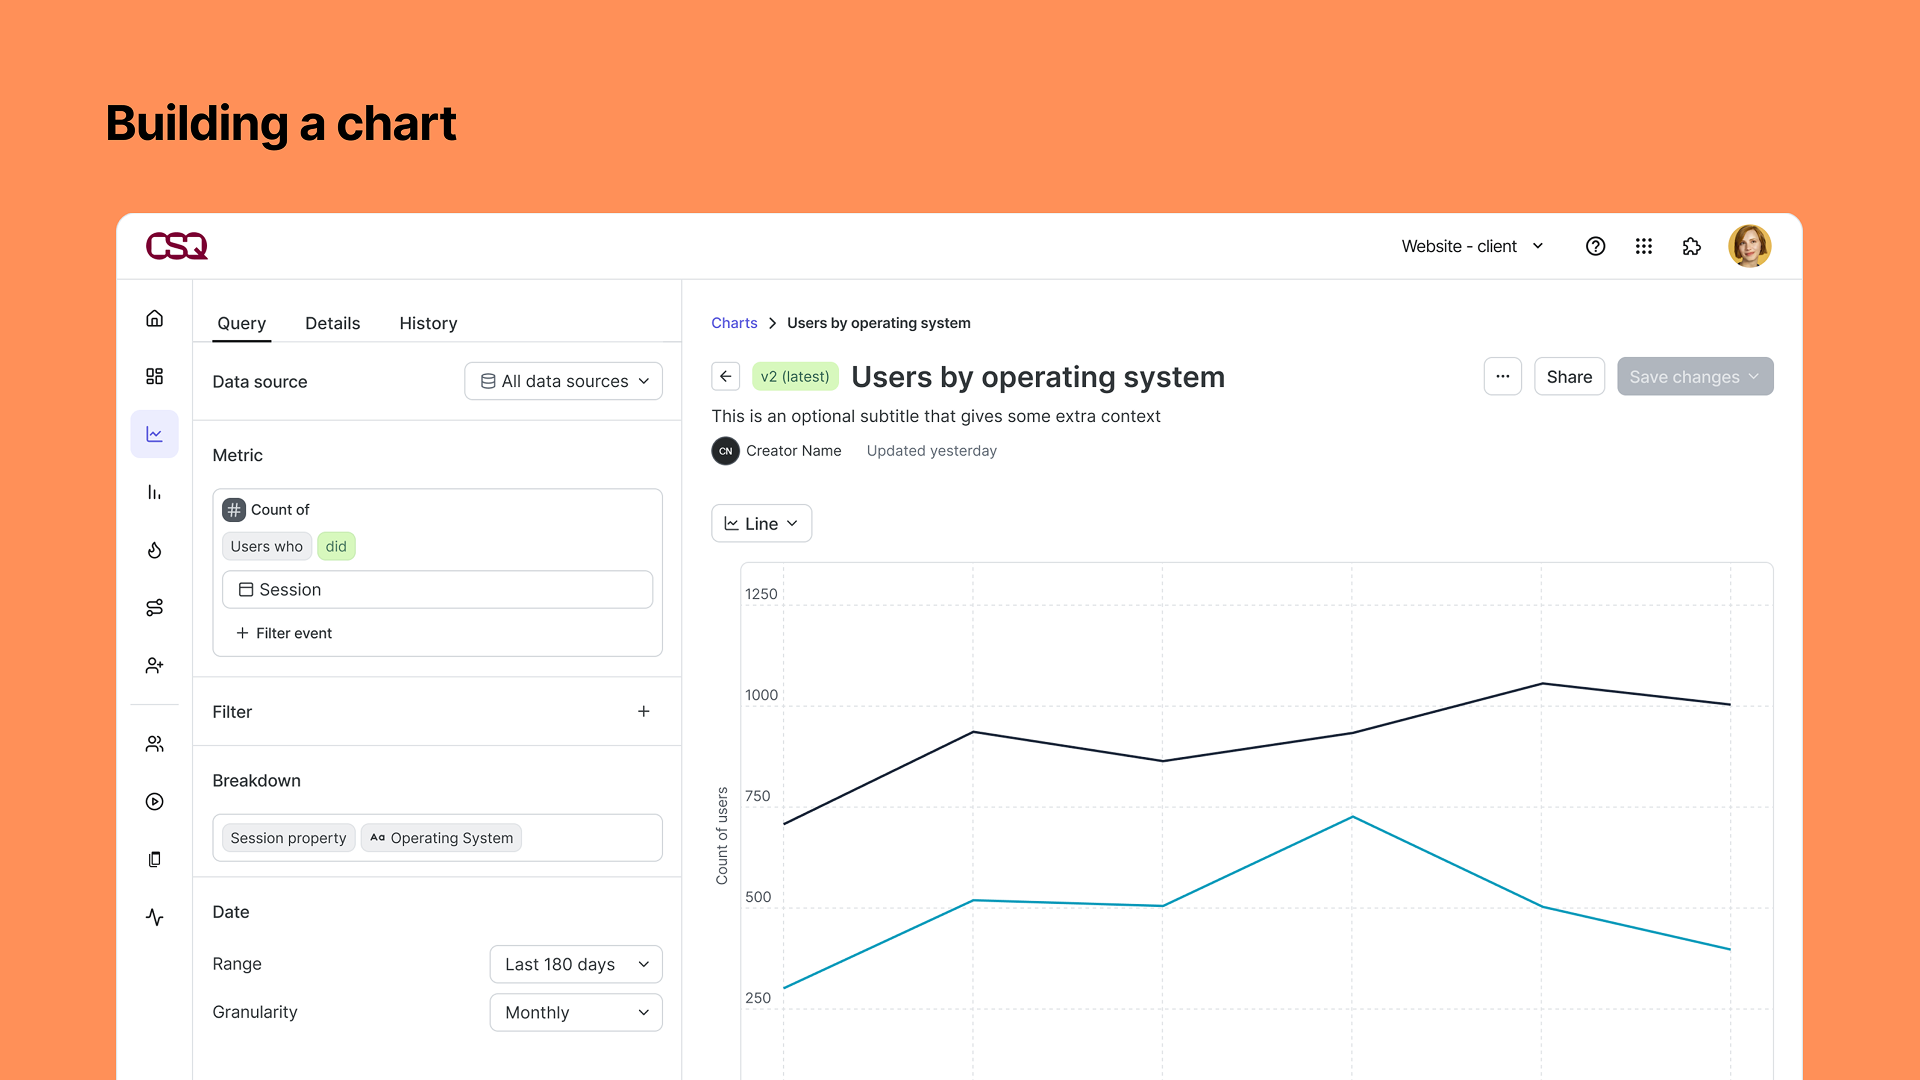
Task: Select the line chart icon in sidebar
Action: point(154,434)
